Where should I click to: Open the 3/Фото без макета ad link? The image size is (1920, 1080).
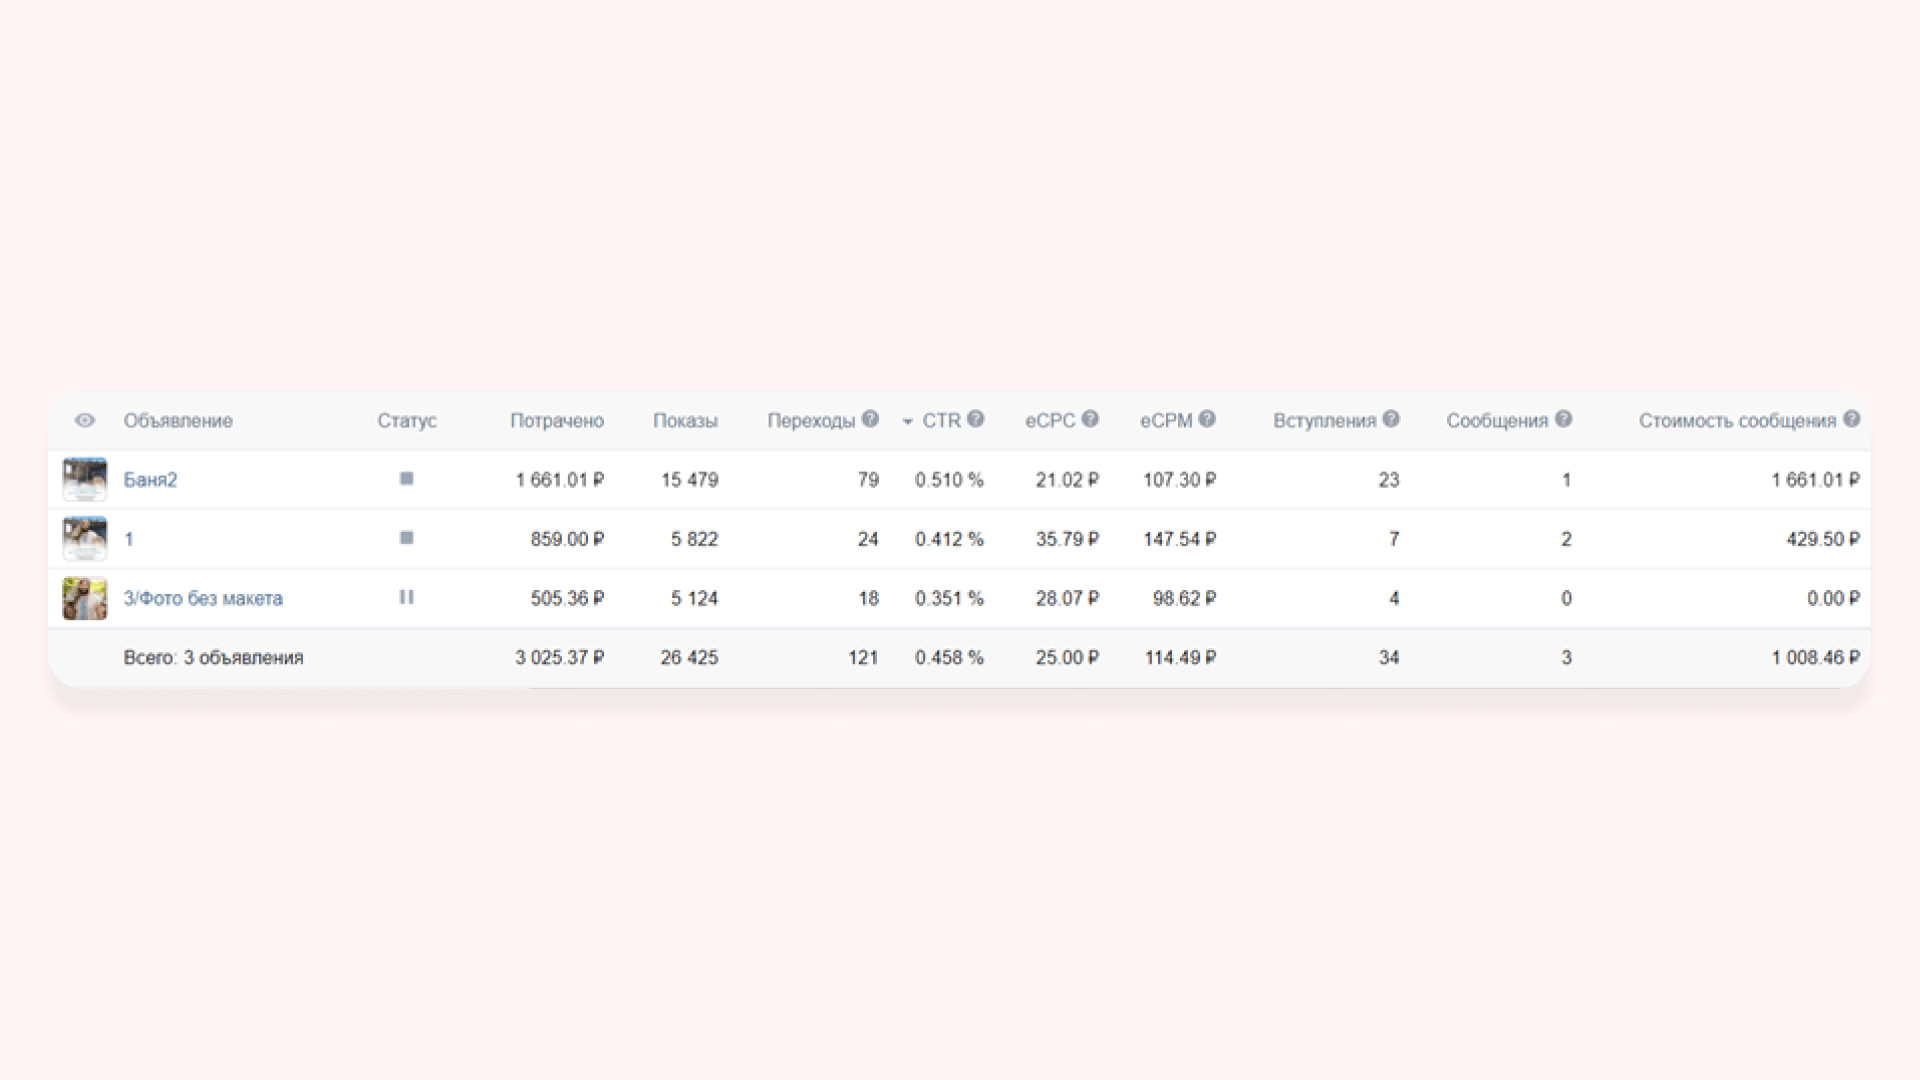203,599
